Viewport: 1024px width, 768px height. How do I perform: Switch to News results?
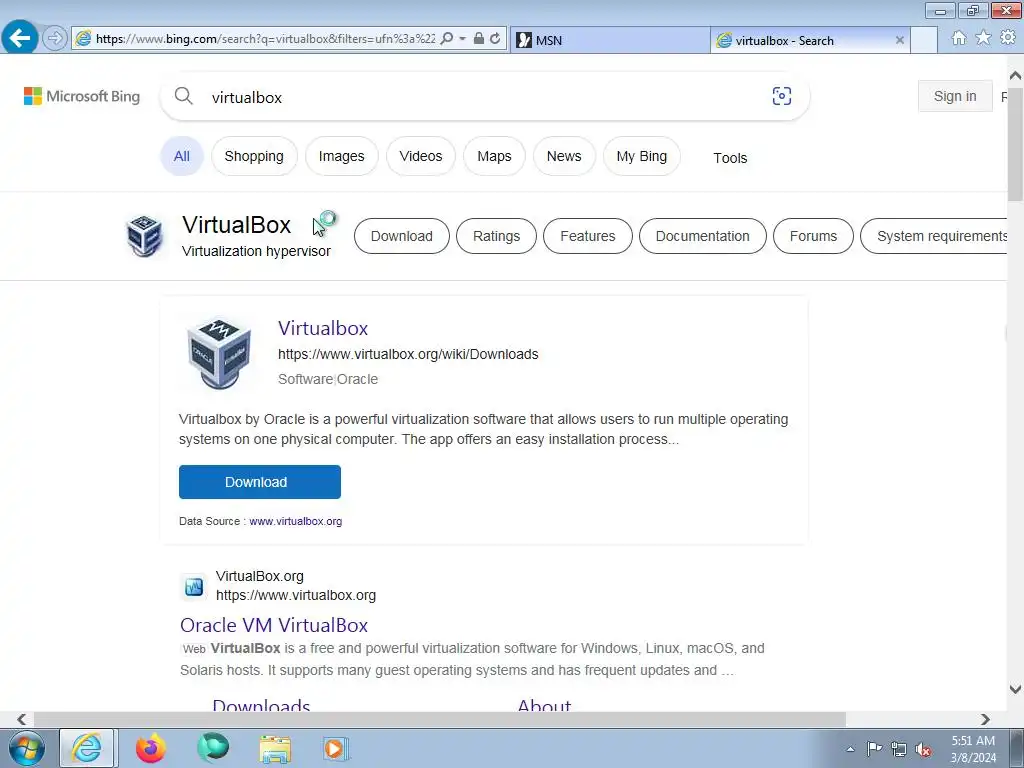point(564,156)
